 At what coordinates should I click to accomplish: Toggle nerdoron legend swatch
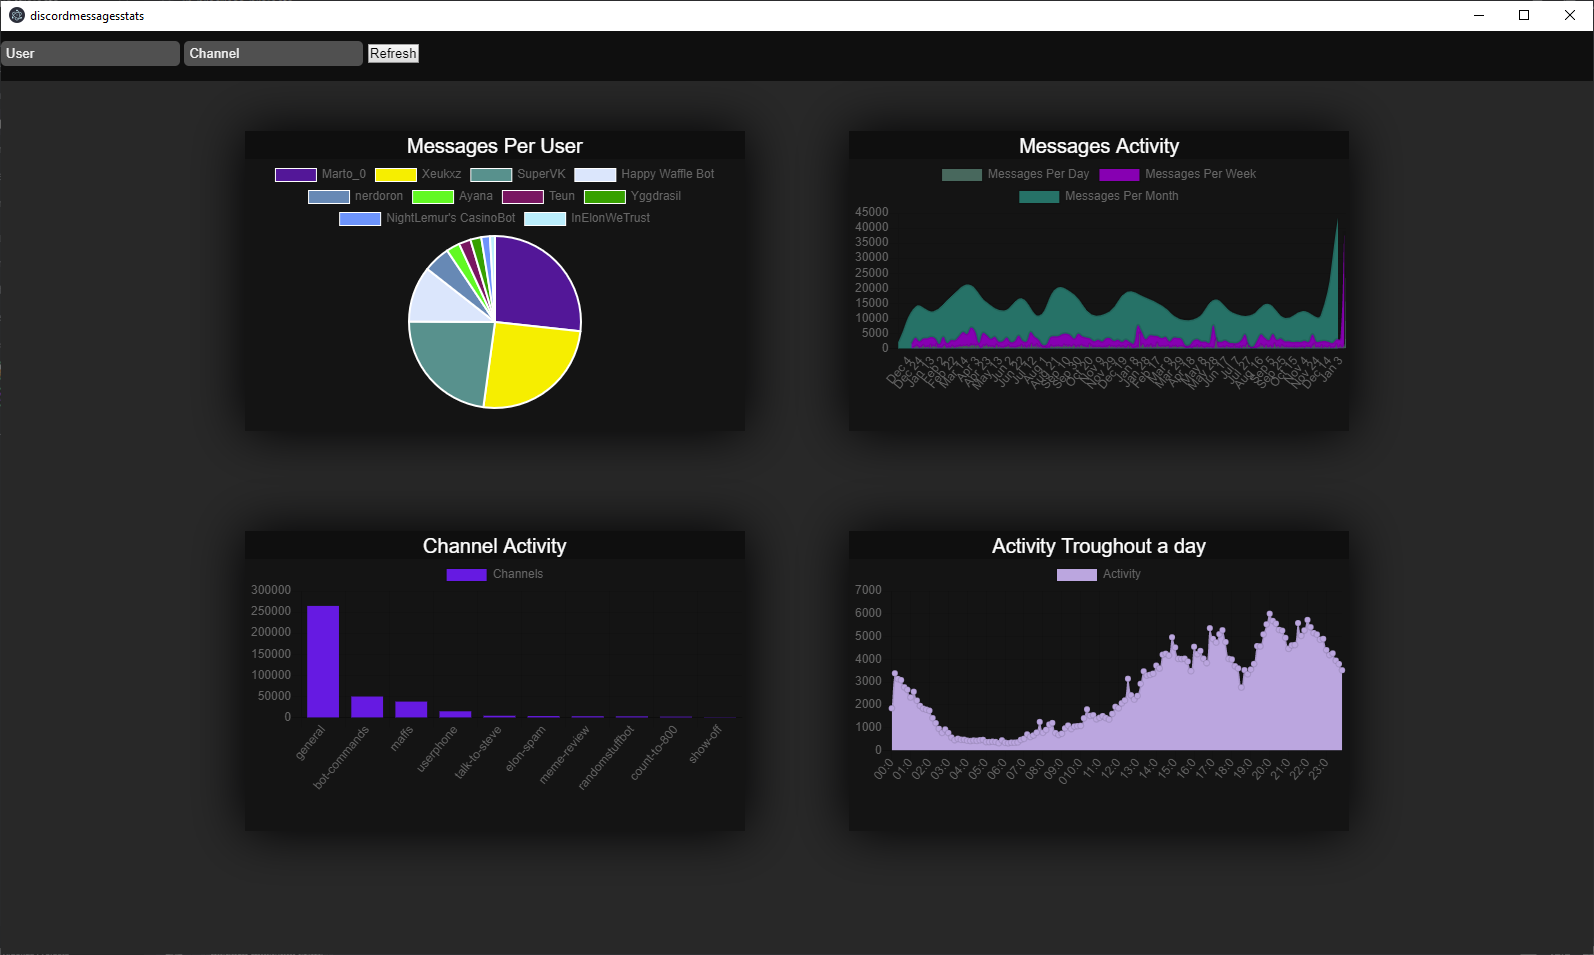329,197
